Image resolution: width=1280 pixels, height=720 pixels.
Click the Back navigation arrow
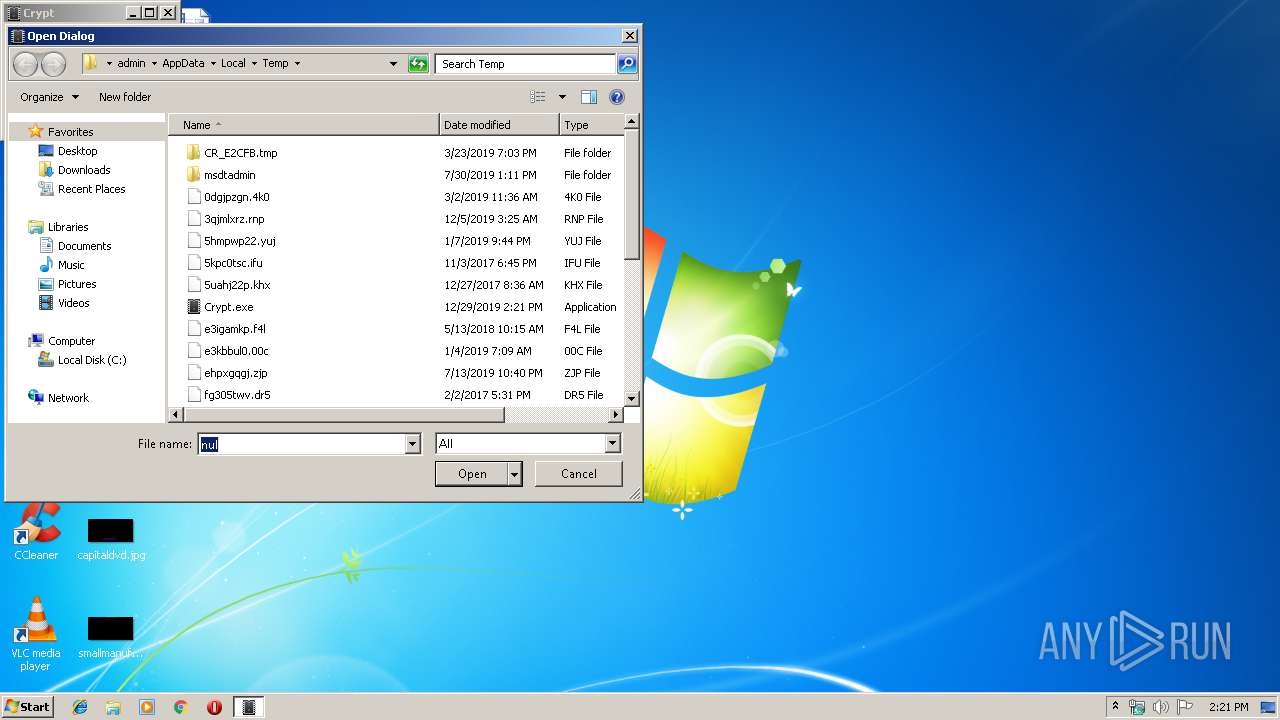point(25,64)
